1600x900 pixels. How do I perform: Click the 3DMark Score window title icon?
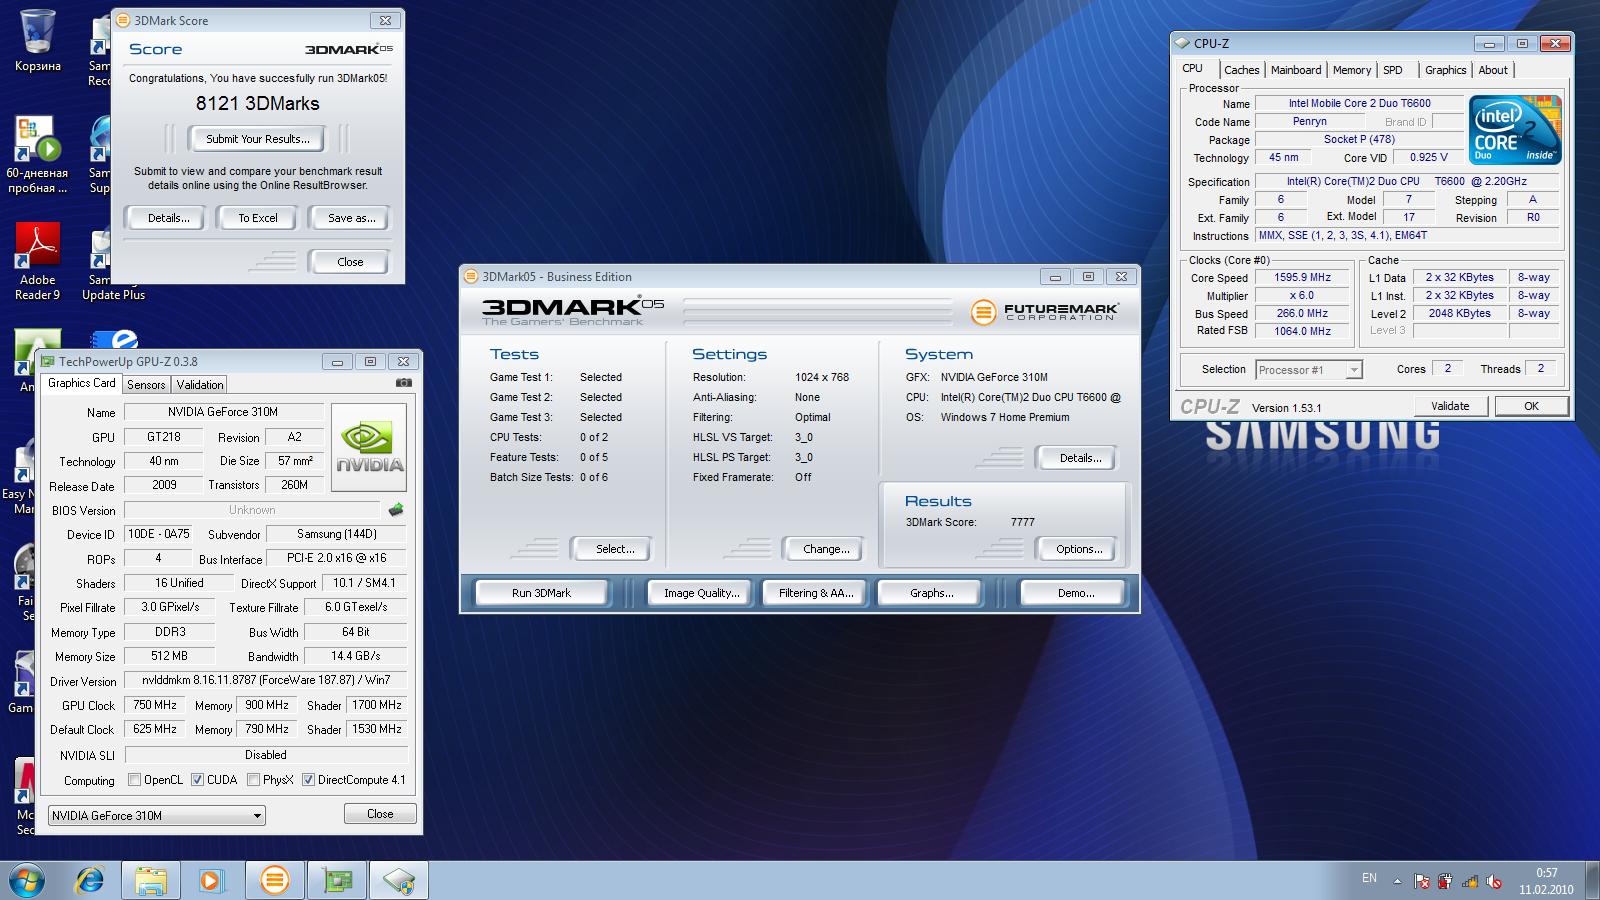pos(123,20)
